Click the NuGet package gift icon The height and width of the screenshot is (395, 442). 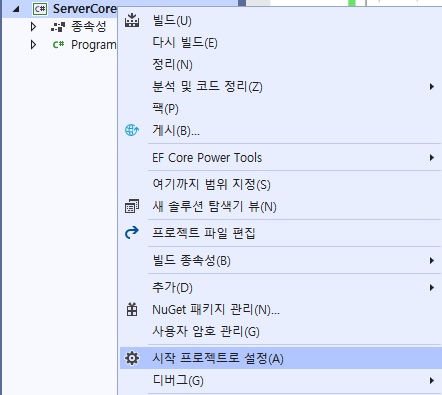coord(132,309)
